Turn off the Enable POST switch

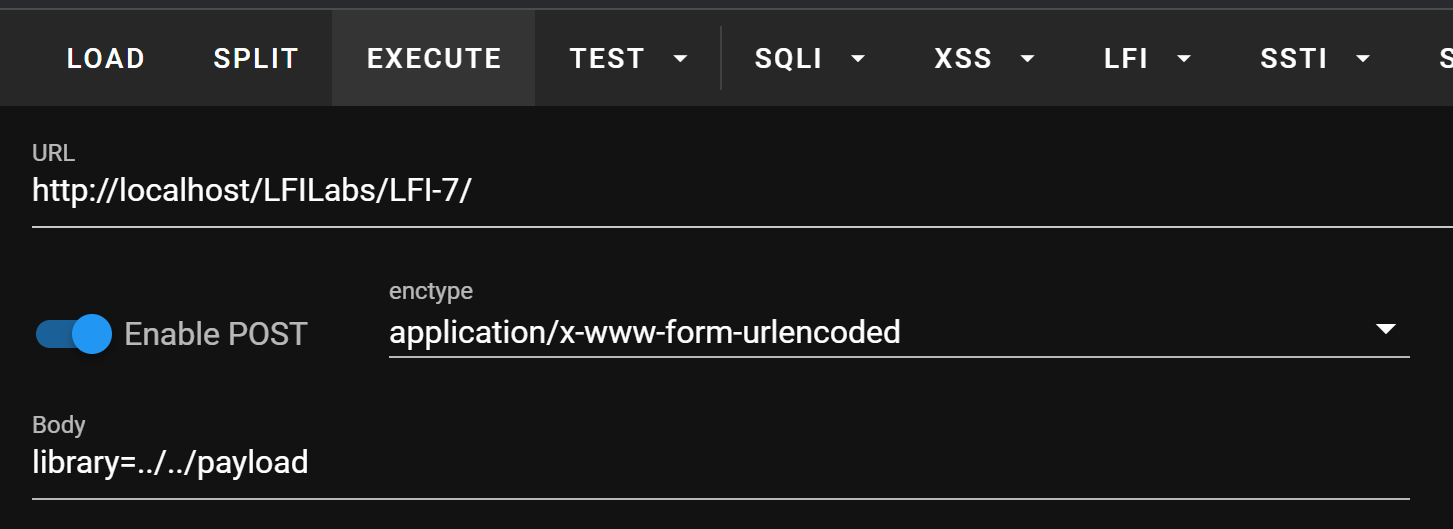pos(74,334)
